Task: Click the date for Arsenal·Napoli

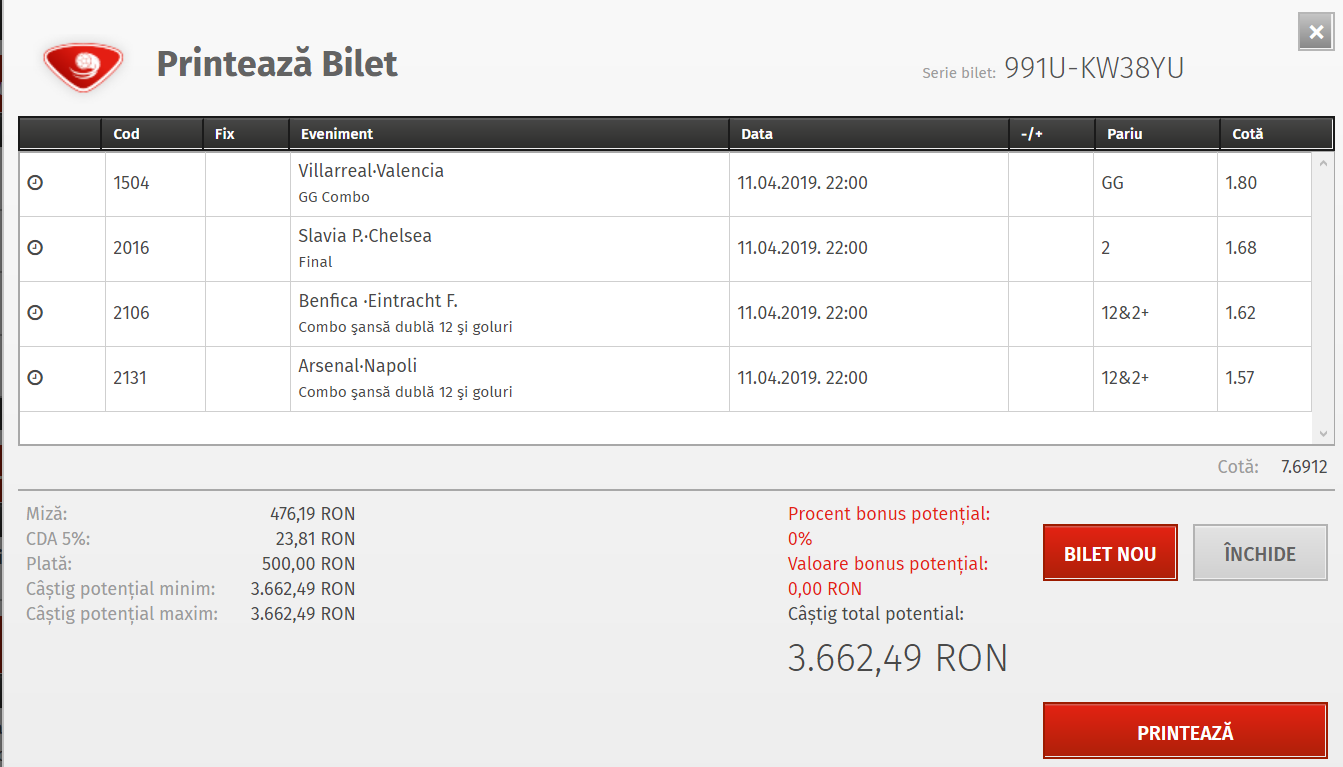Action: 802,378
